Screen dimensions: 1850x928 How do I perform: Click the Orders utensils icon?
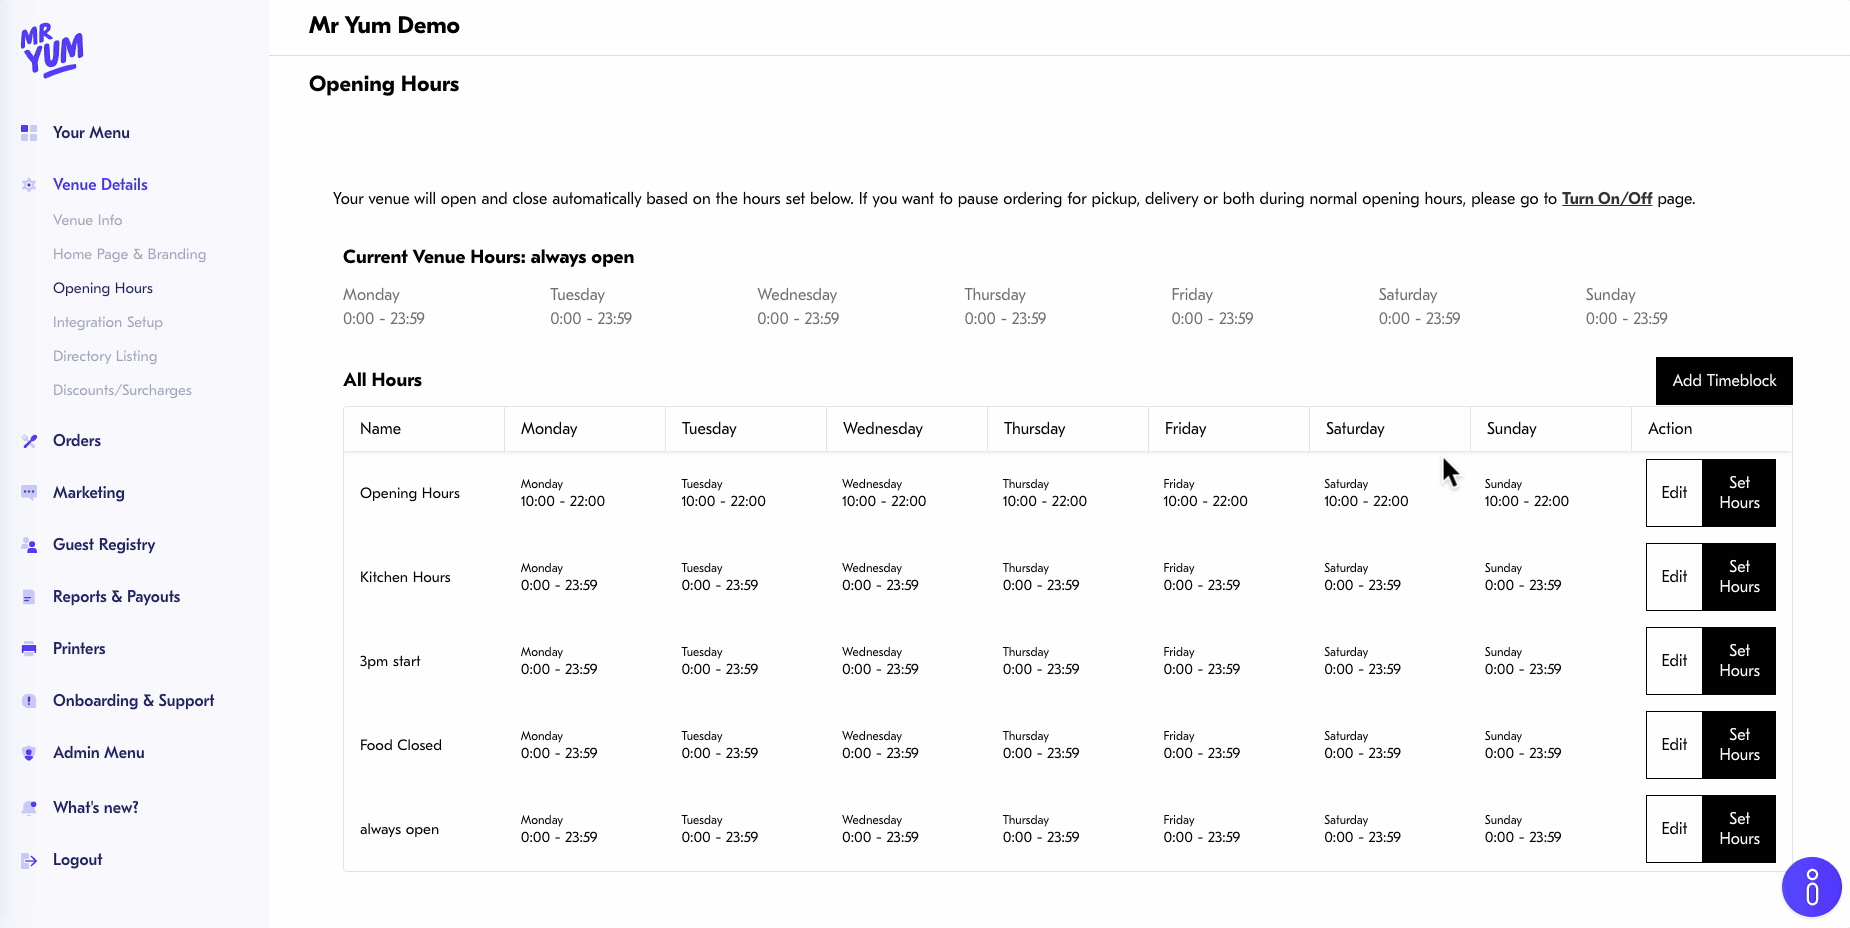click(29, 441)
